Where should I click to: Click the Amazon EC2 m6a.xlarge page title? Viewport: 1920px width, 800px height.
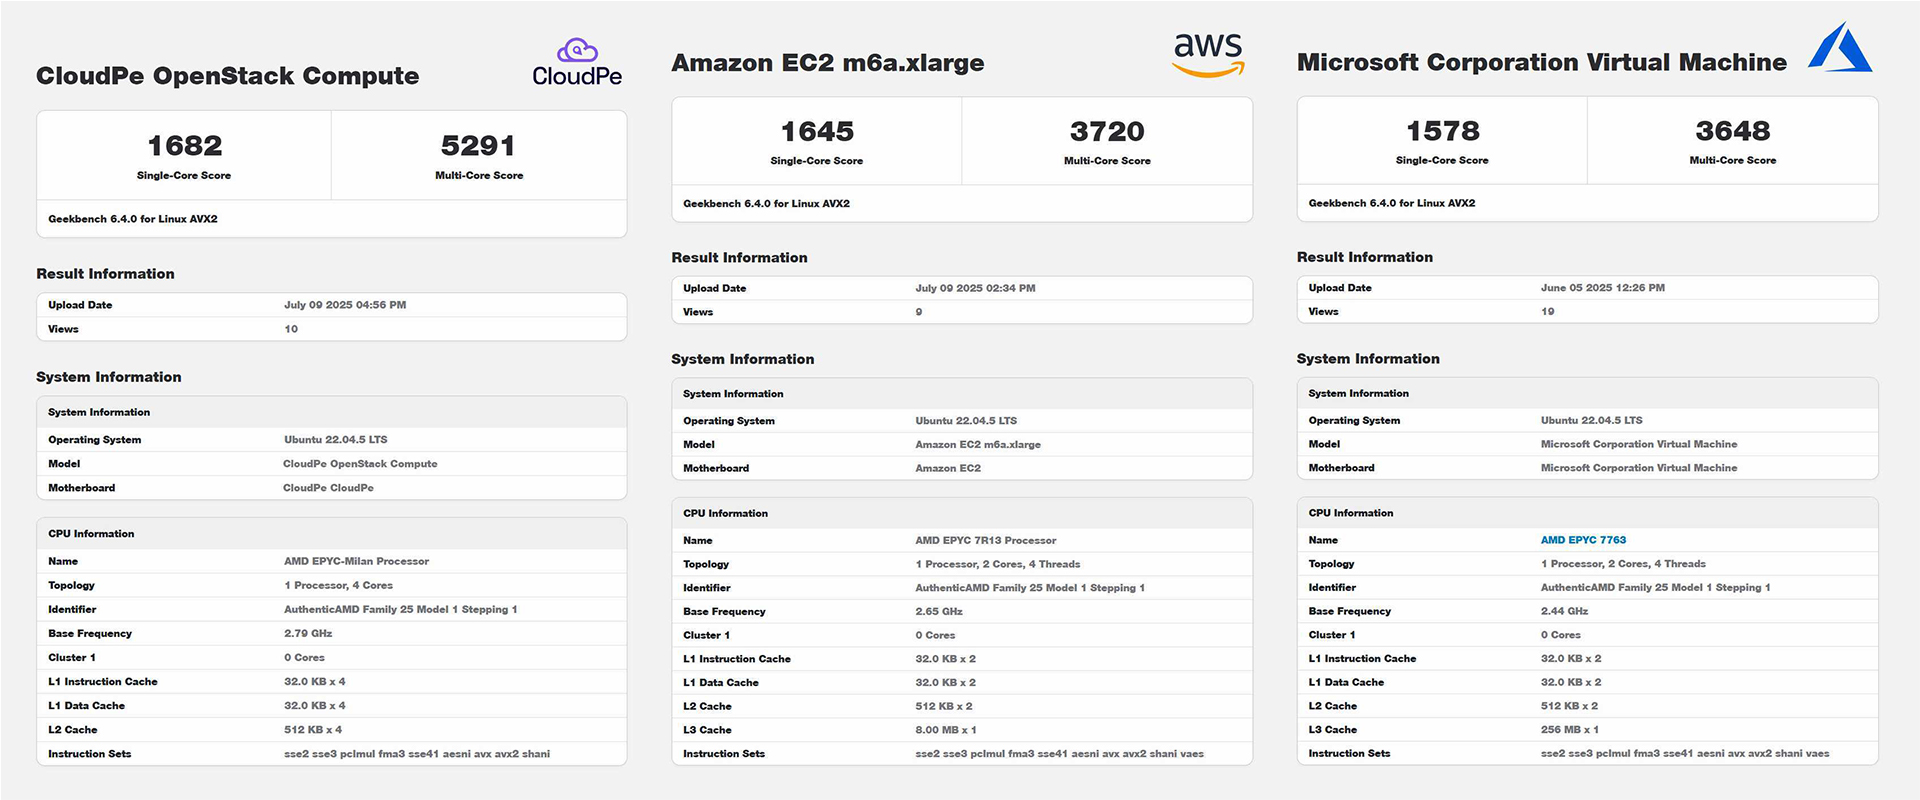(x=827, y=63)
